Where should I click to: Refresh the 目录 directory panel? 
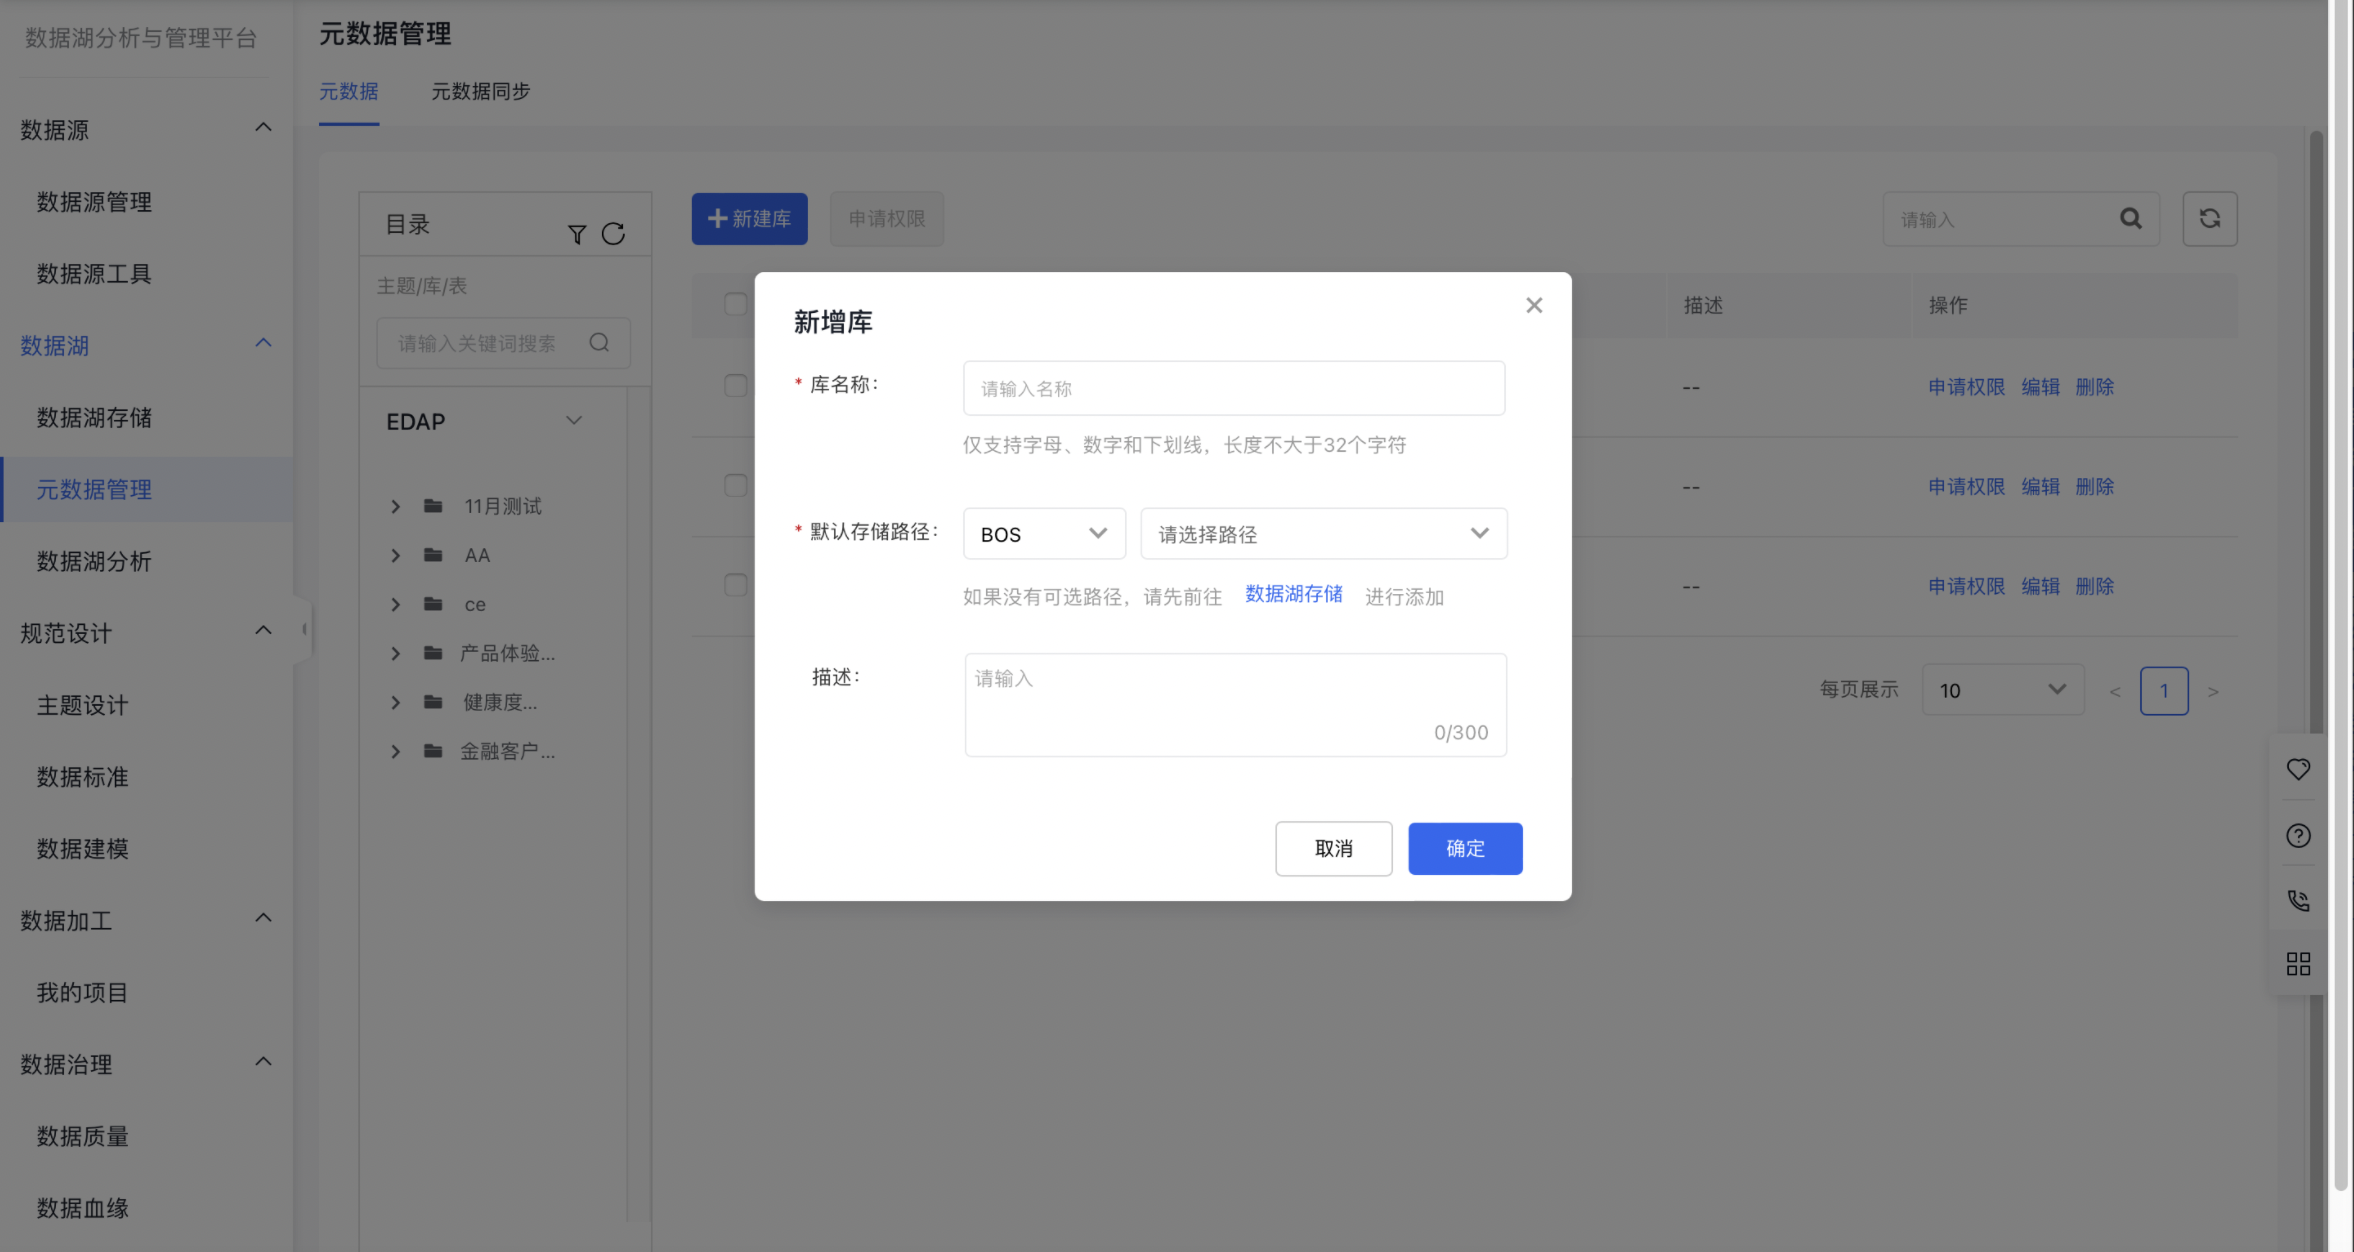tap(613, 234)
